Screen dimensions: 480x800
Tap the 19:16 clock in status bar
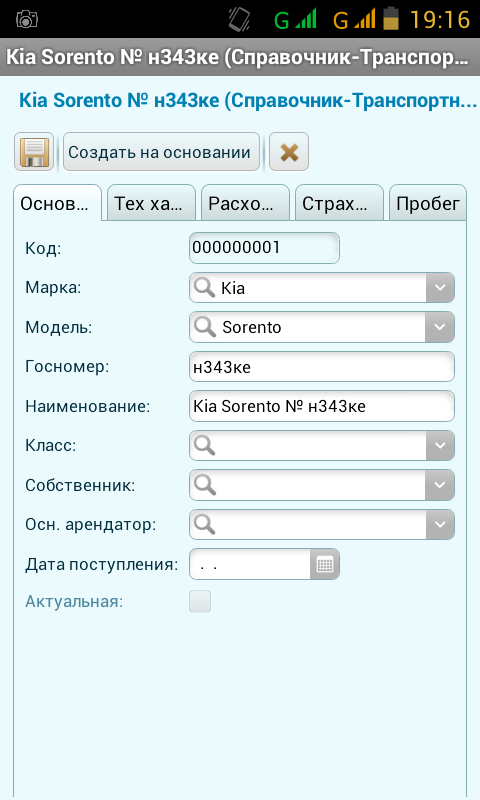click(x=440, y=19)
